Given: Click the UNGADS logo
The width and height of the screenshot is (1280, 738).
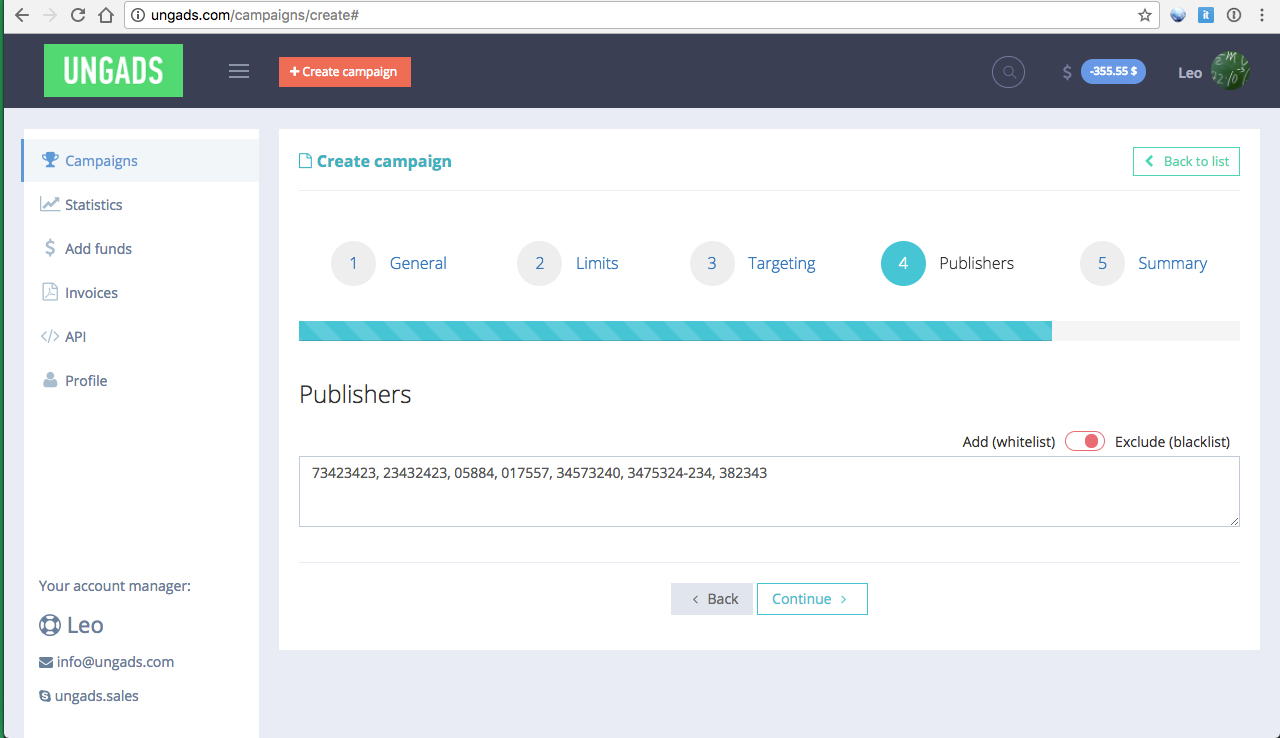Looking at the screenshot, I should (113, 70).
